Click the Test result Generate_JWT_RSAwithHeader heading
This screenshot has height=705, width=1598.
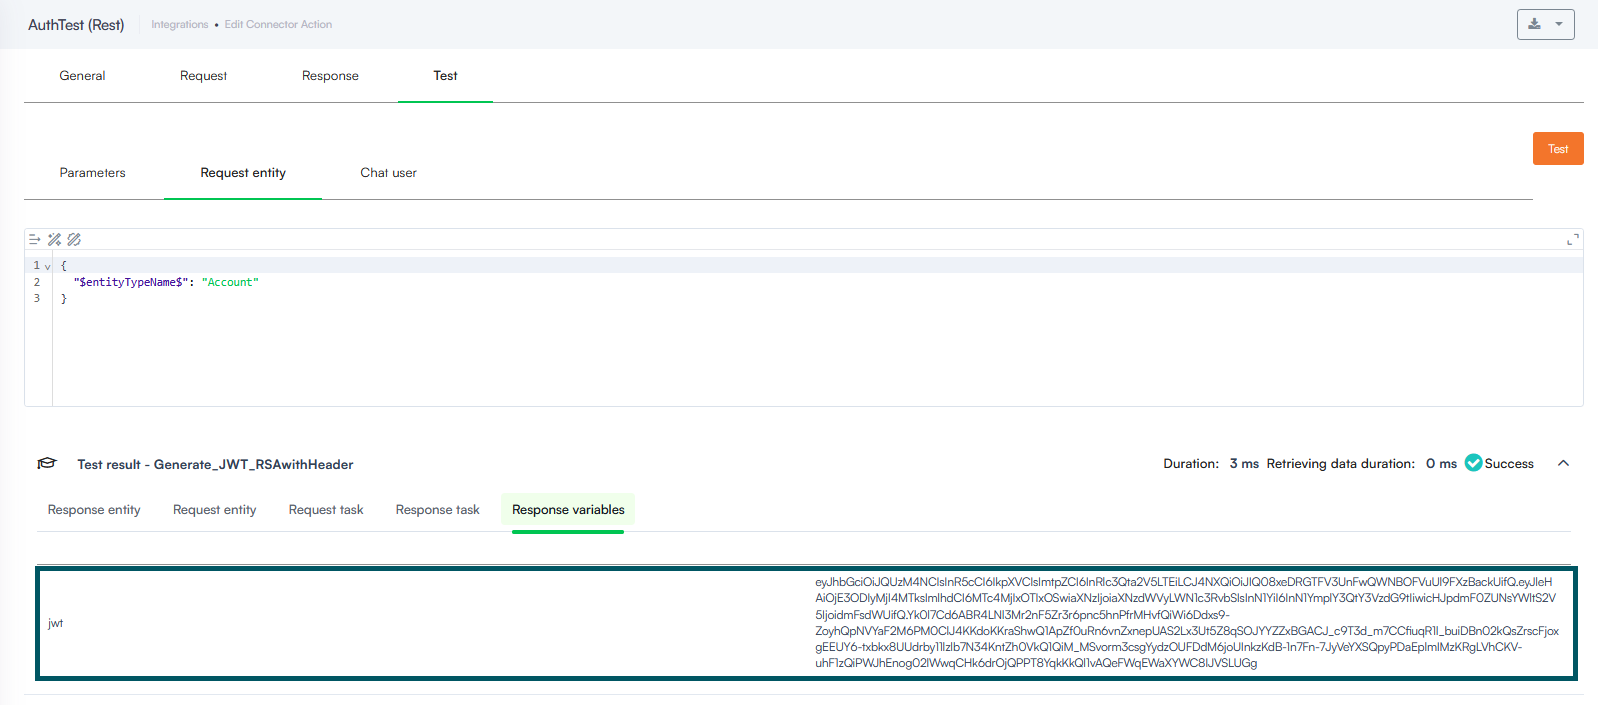[215, 464]
